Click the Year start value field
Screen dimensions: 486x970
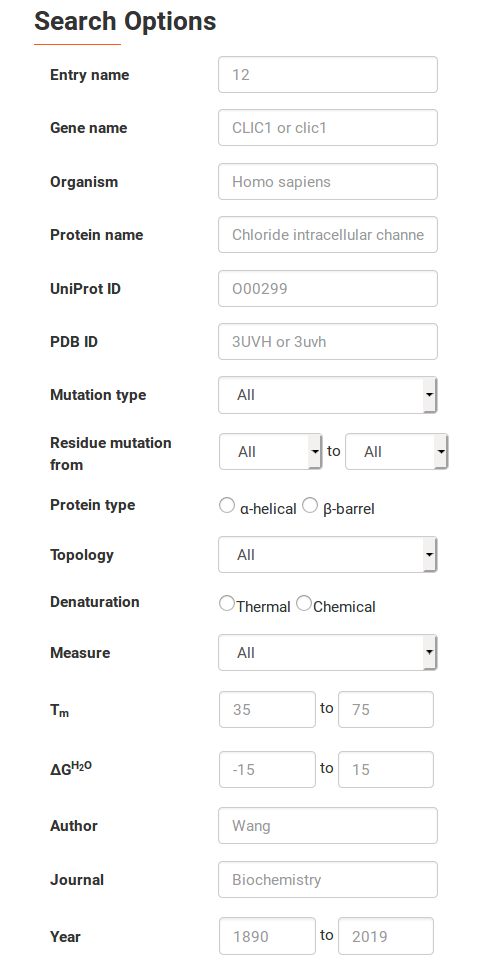[x=268, y=936]
